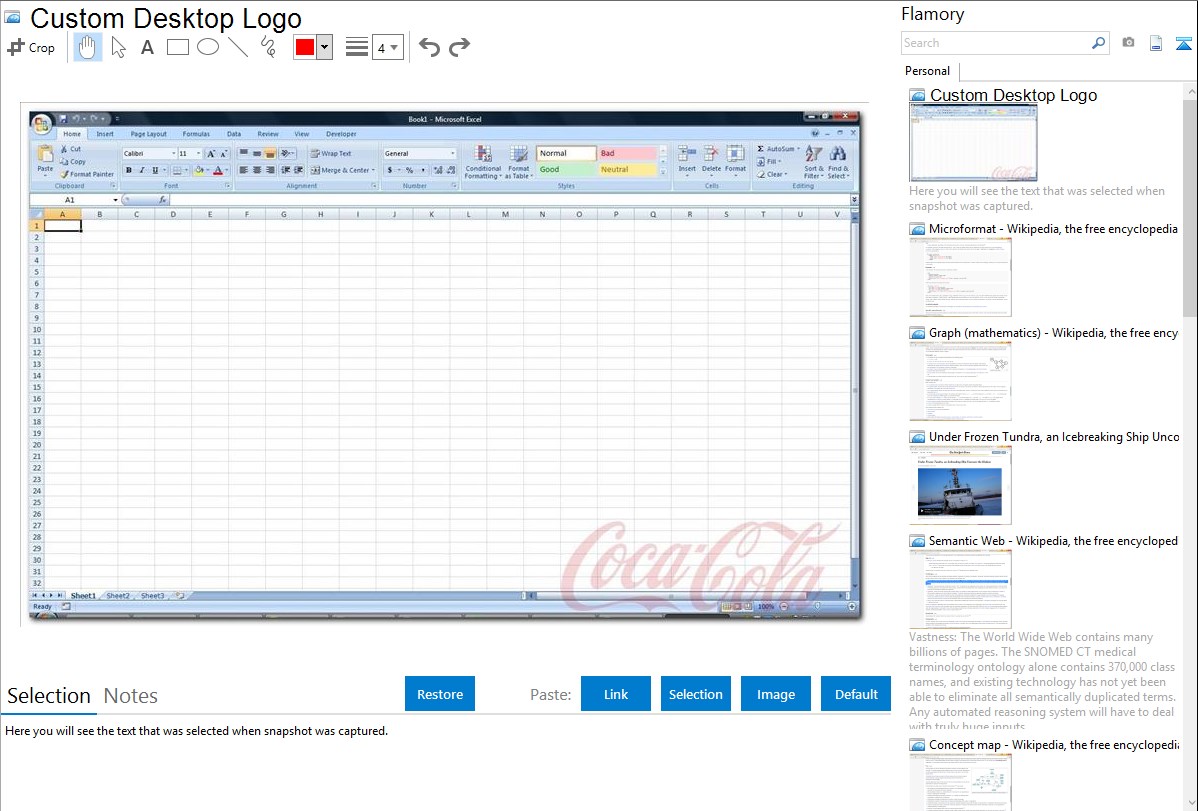Click the Image paste button
1198x811 pixels.
775,694
